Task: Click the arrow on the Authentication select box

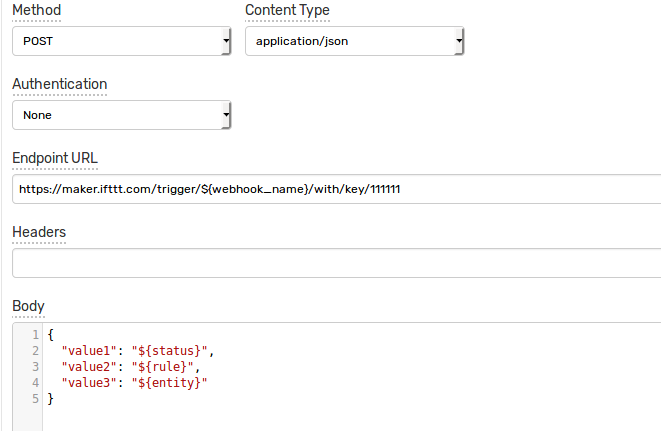Action: pyautogui.click(x=226, y=115)
